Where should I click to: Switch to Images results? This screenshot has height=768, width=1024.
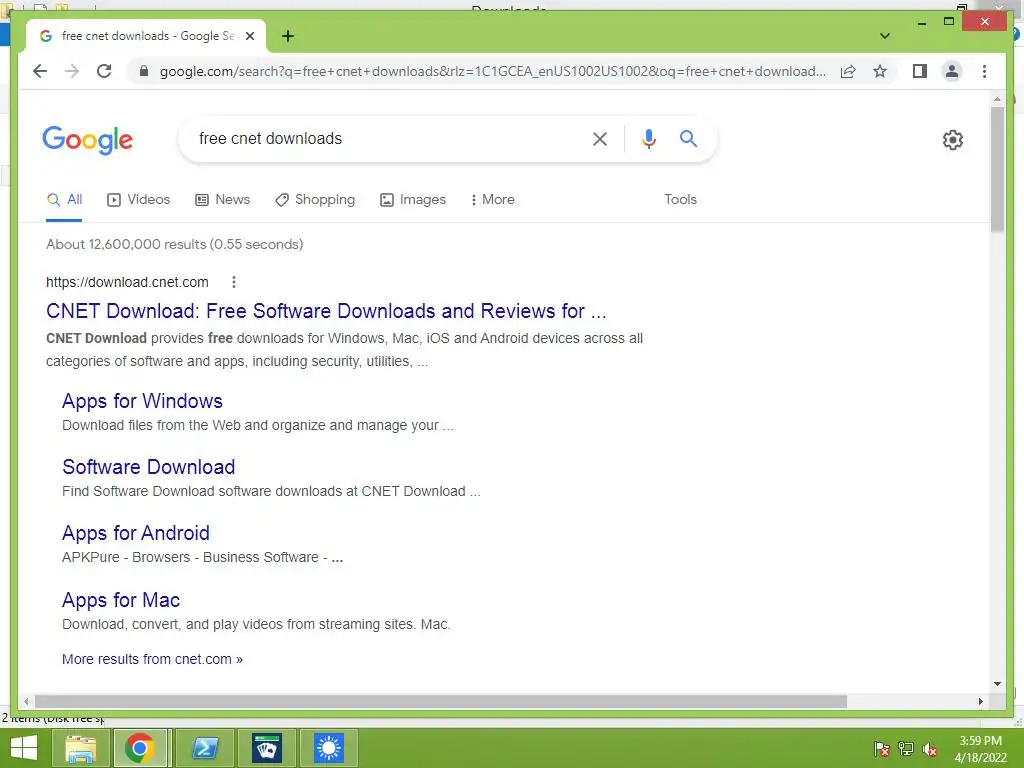click(413, 200)
